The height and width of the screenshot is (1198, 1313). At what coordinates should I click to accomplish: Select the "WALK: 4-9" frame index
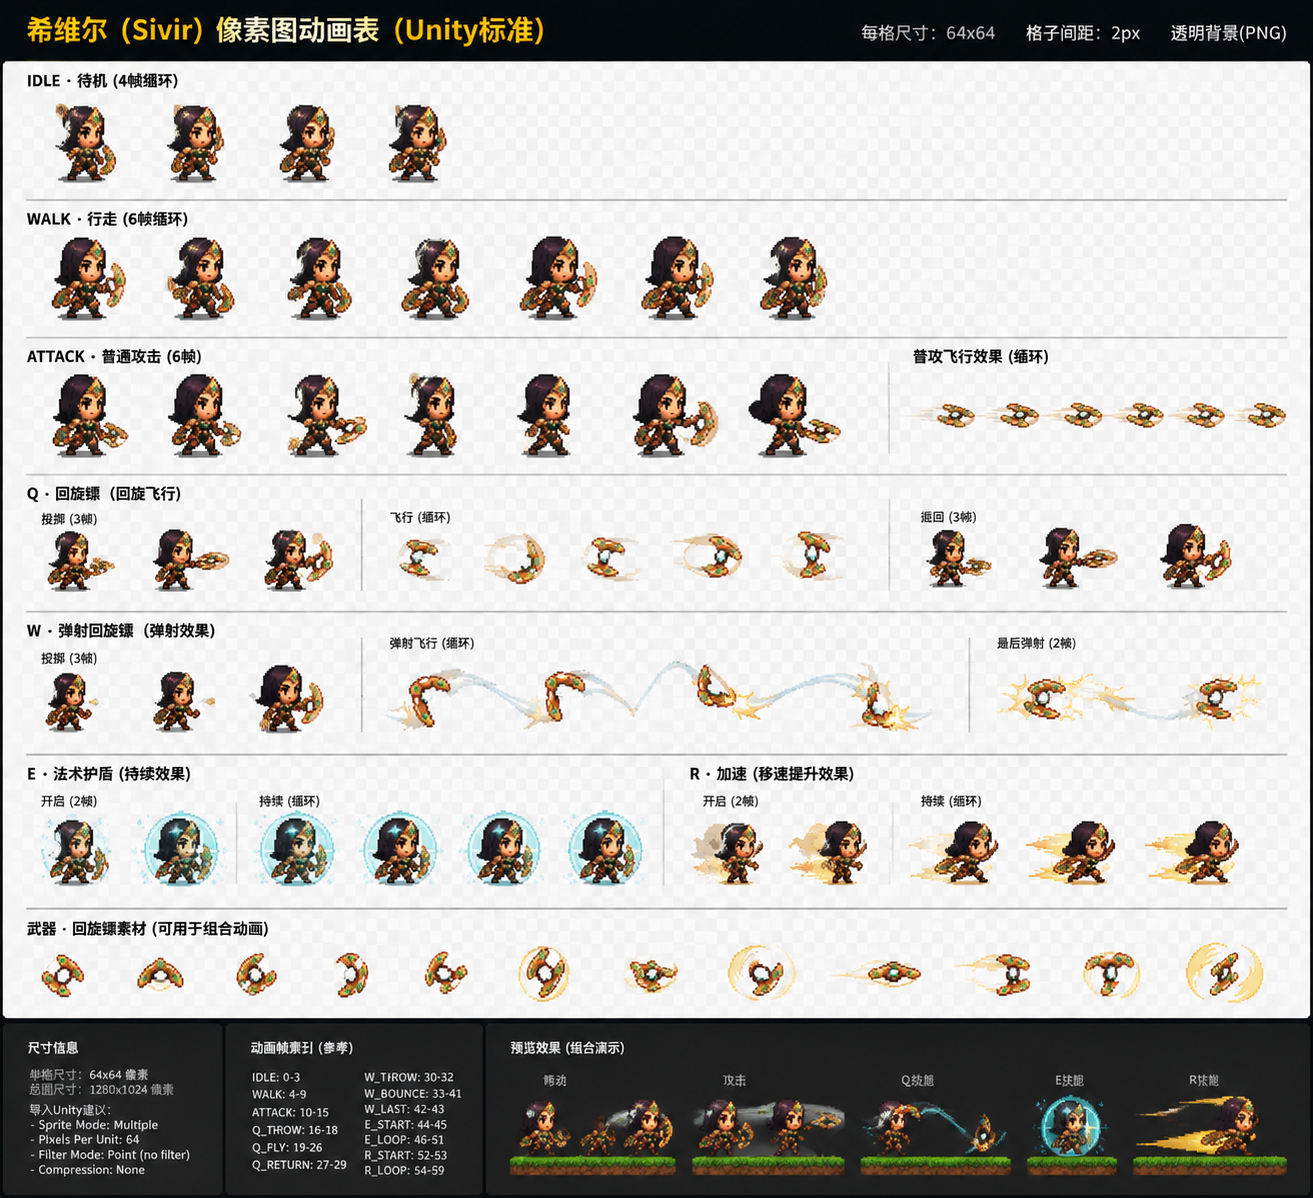[279, 1095]
